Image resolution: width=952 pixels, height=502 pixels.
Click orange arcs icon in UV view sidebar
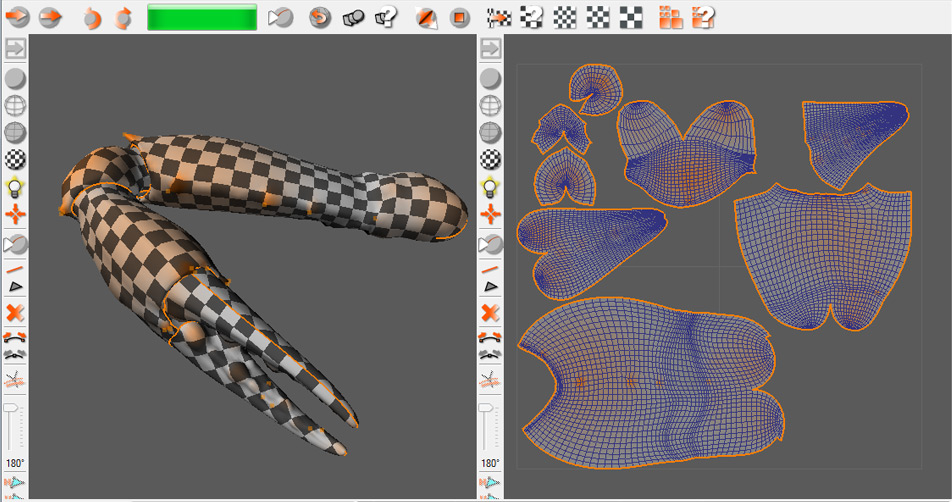pos(491,337)
